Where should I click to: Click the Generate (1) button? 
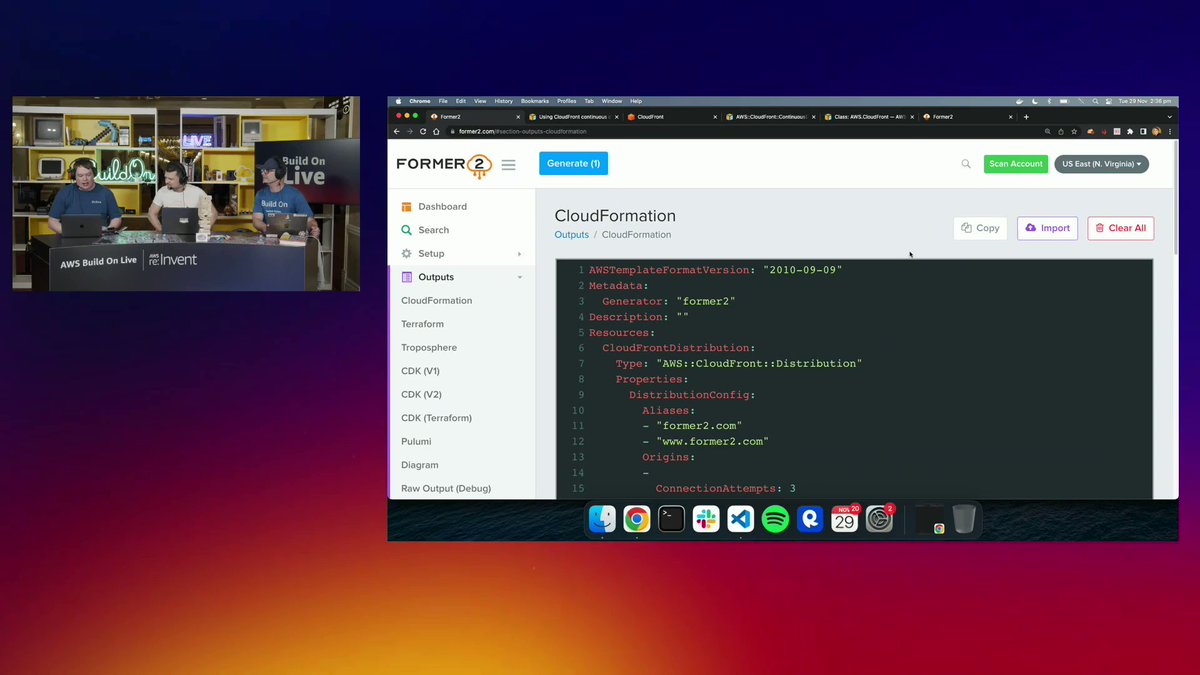[x=573, y=163]
